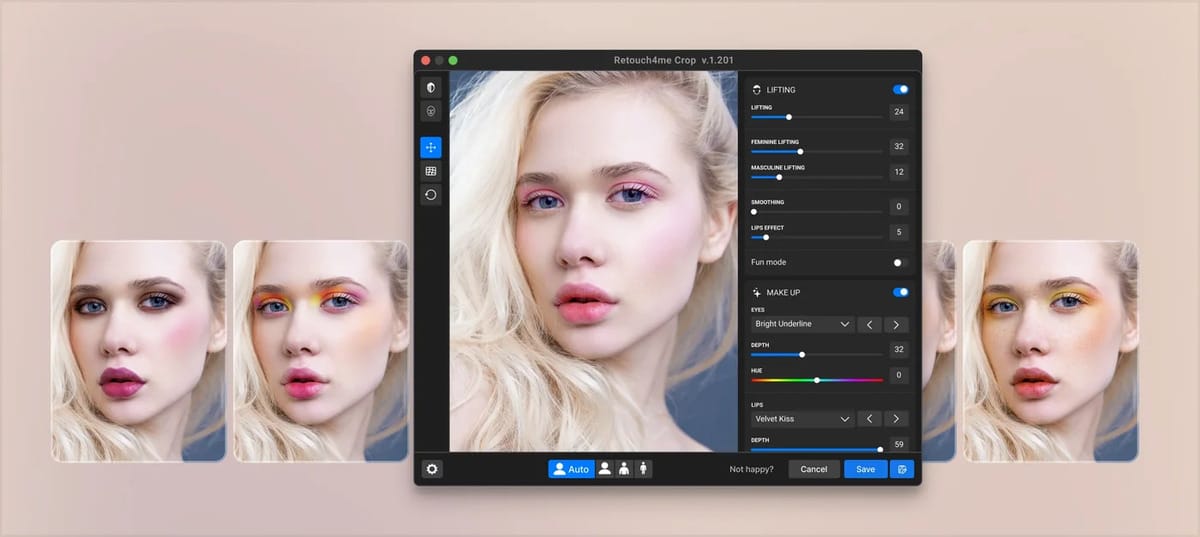Go to next Eyes preset with right chevron

tap(896, 324)
